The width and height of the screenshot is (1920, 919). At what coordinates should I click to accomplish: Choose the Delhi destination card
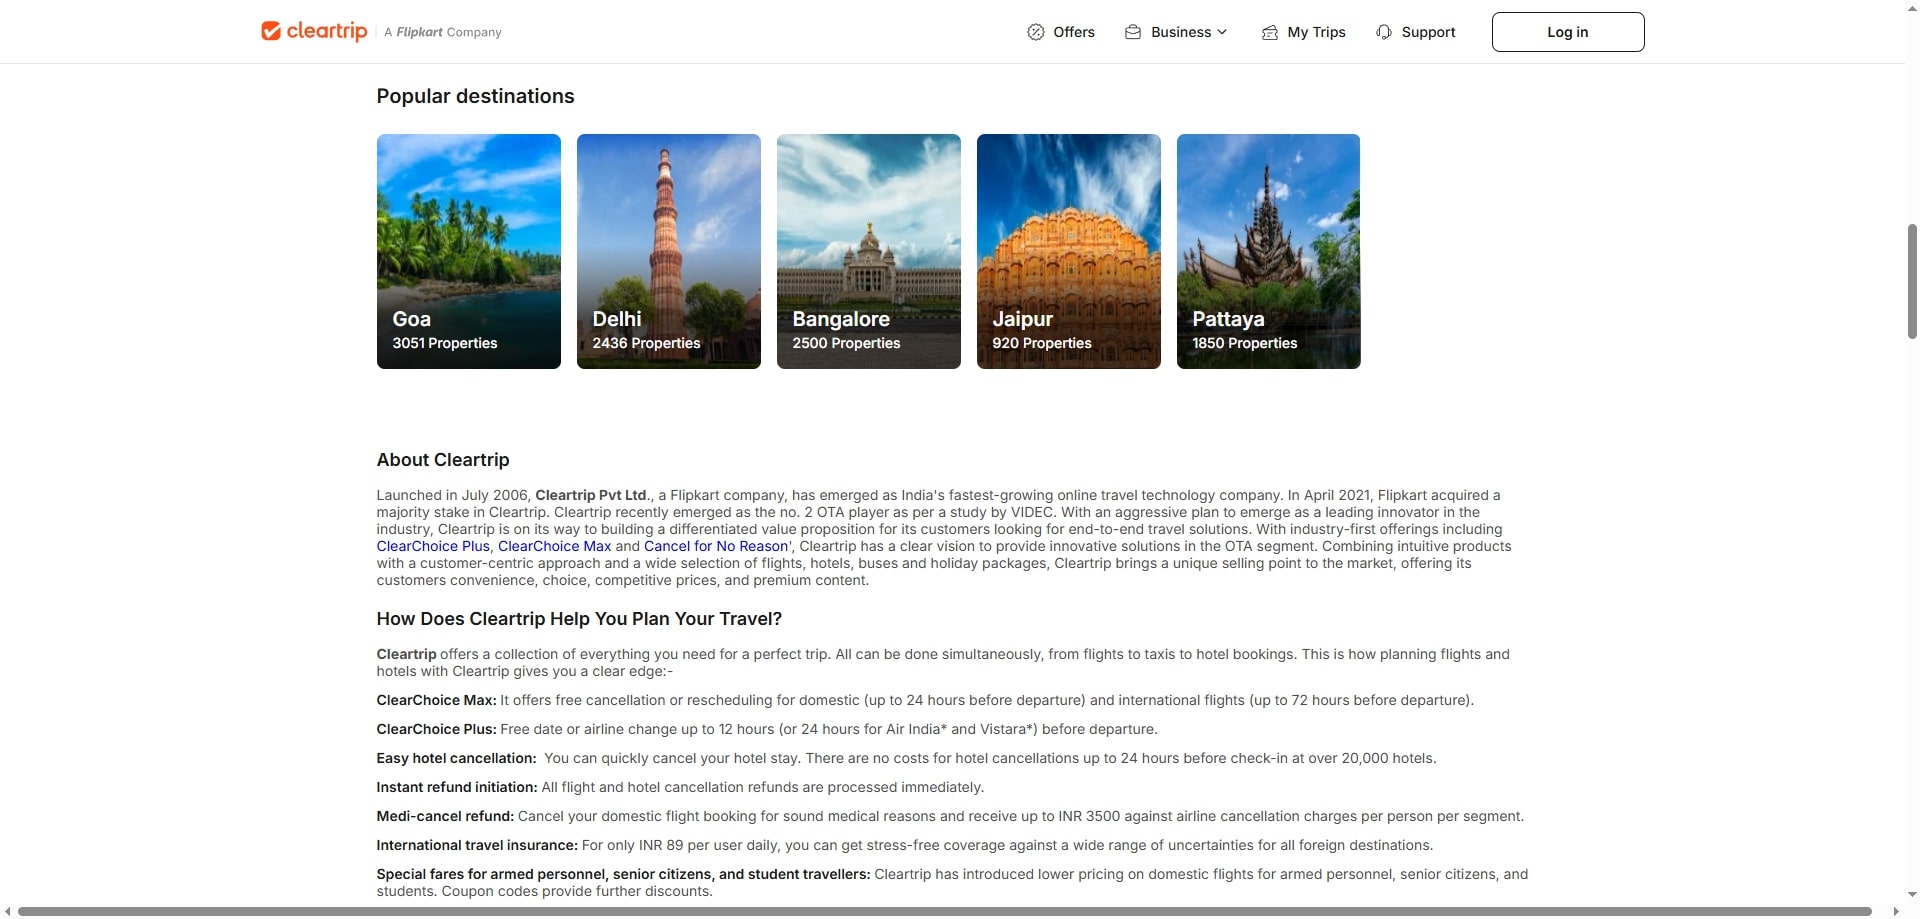668,251
